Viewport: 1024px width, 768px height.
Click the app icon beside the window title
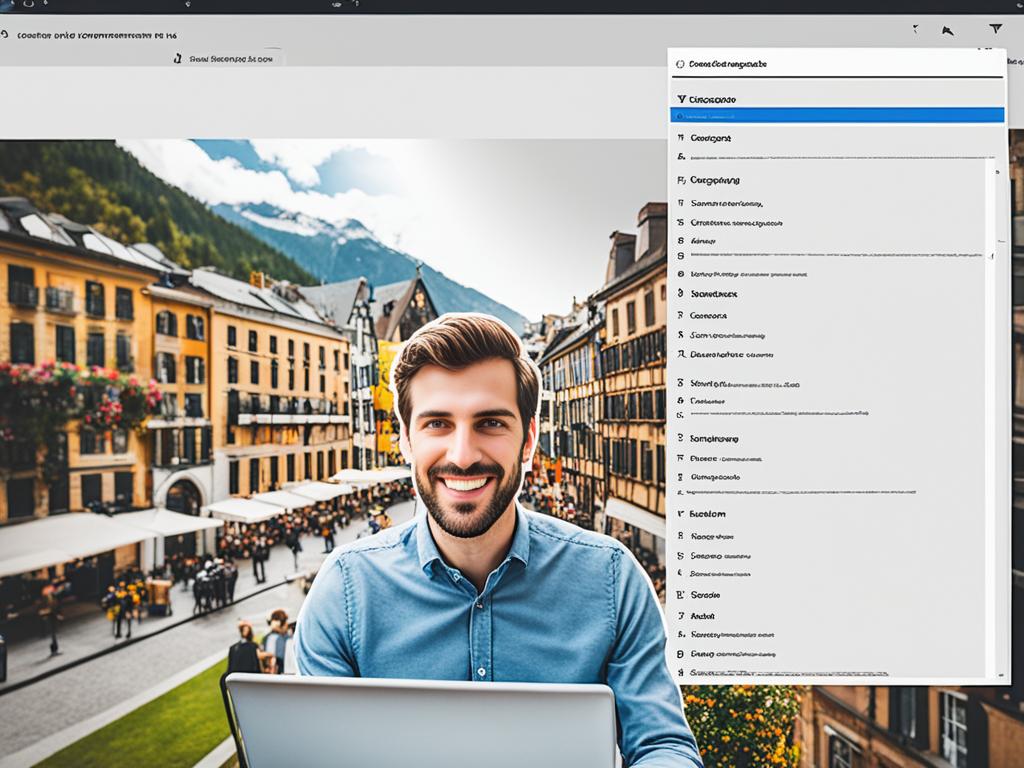pos(5,35)
